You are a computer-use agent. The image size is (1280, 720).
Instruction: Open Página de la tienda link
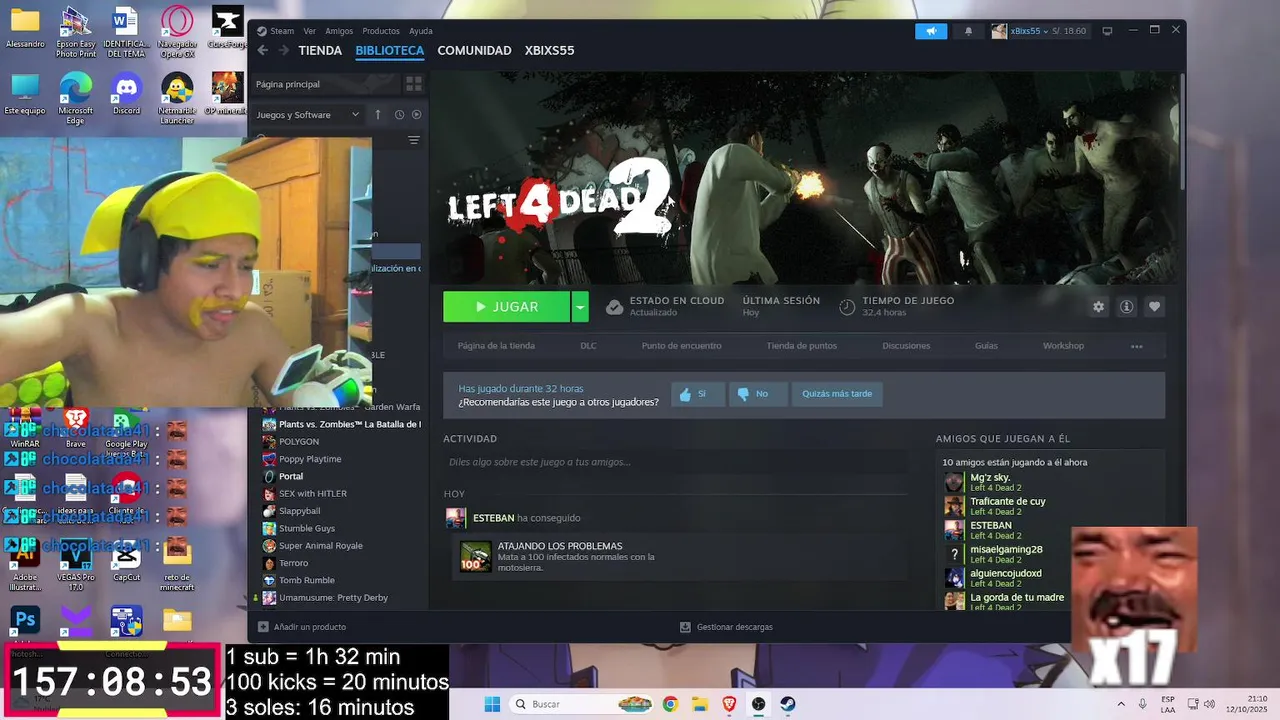click(496, 346)
